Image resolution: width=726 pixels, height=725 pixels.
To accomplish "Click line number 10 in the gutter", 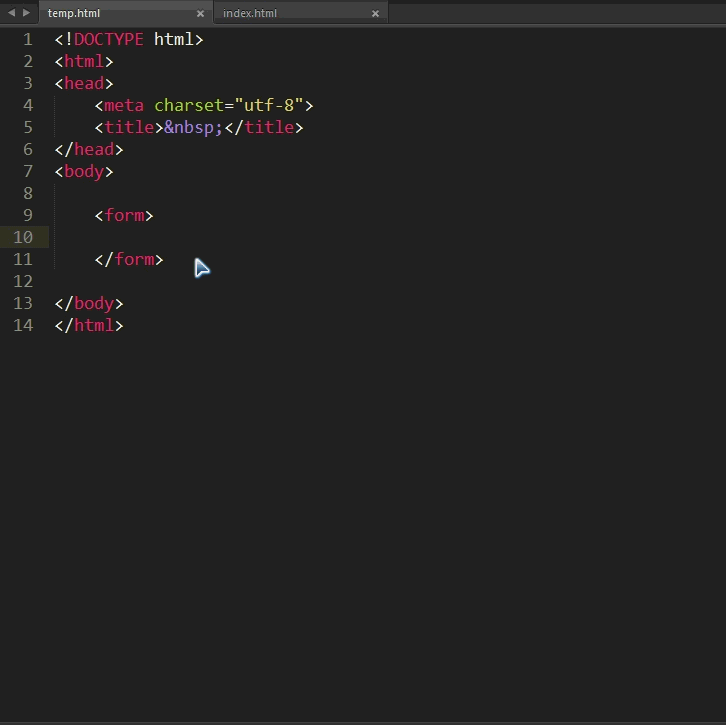I will [x=23, y=238].
